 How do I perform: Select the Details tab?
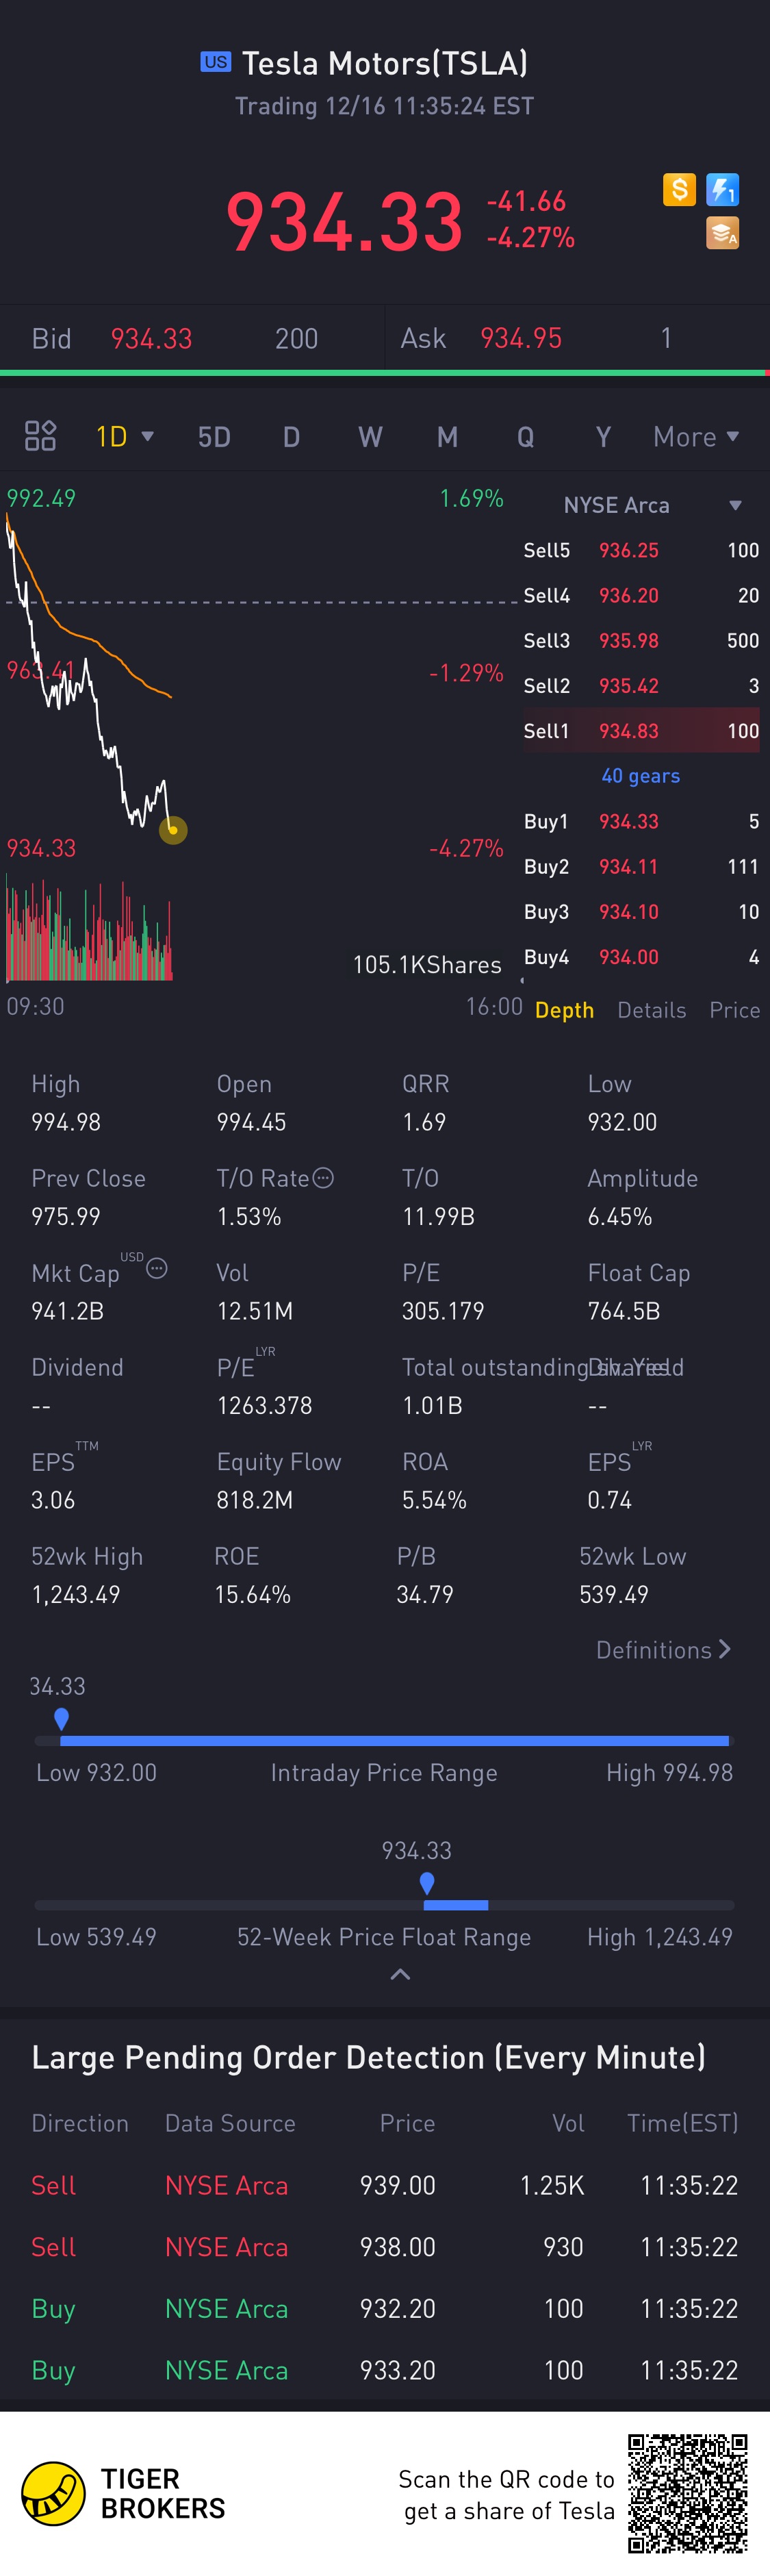click(652, 1010)
